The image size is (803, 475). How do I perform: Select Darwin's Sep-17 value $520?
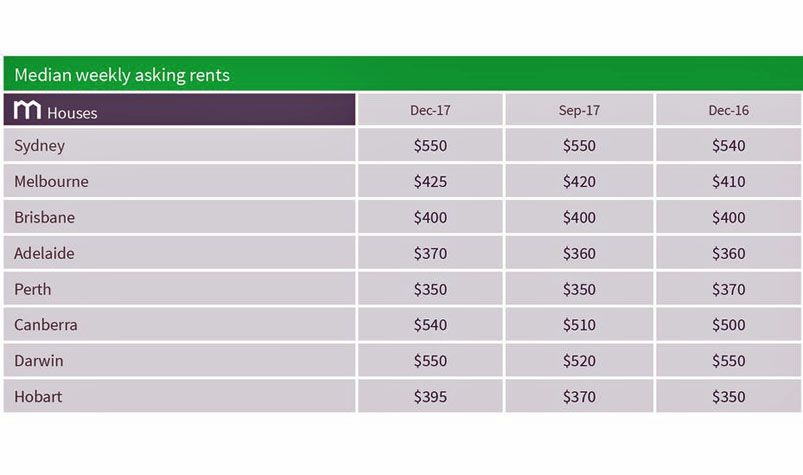tap(579, 360)
